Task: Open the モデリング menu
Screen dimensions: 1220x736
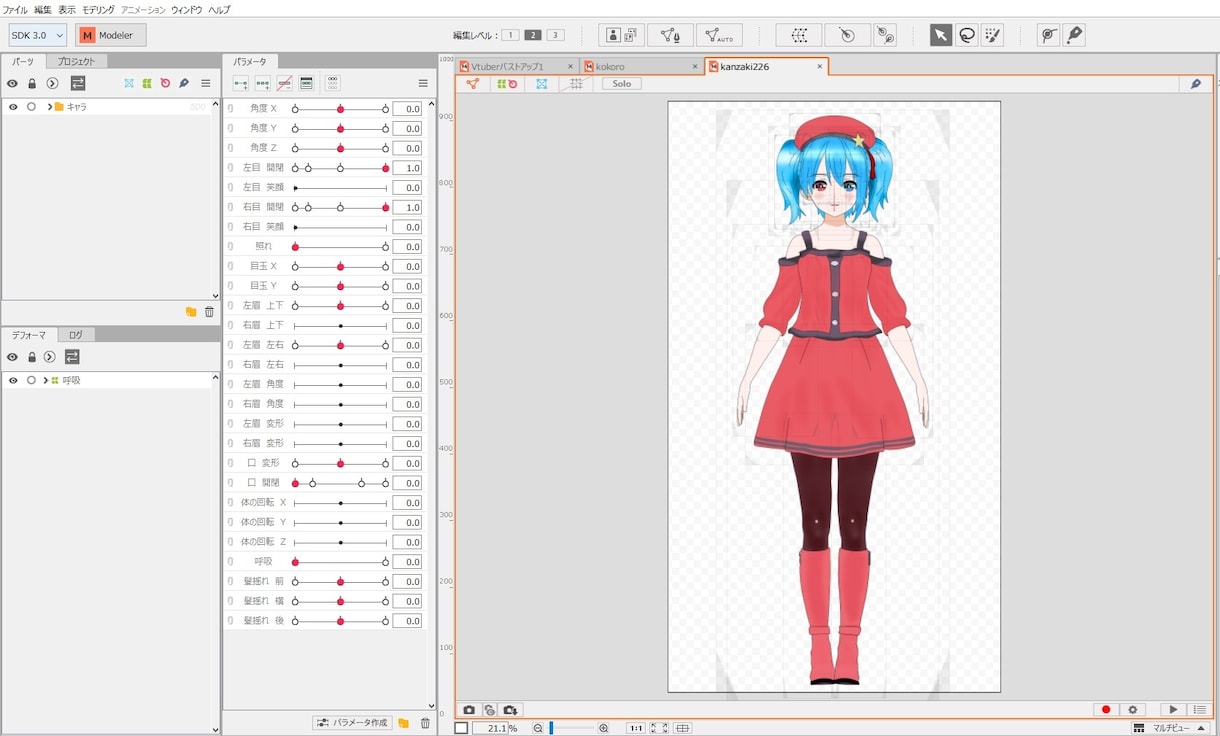Action: tap(98, 9)
